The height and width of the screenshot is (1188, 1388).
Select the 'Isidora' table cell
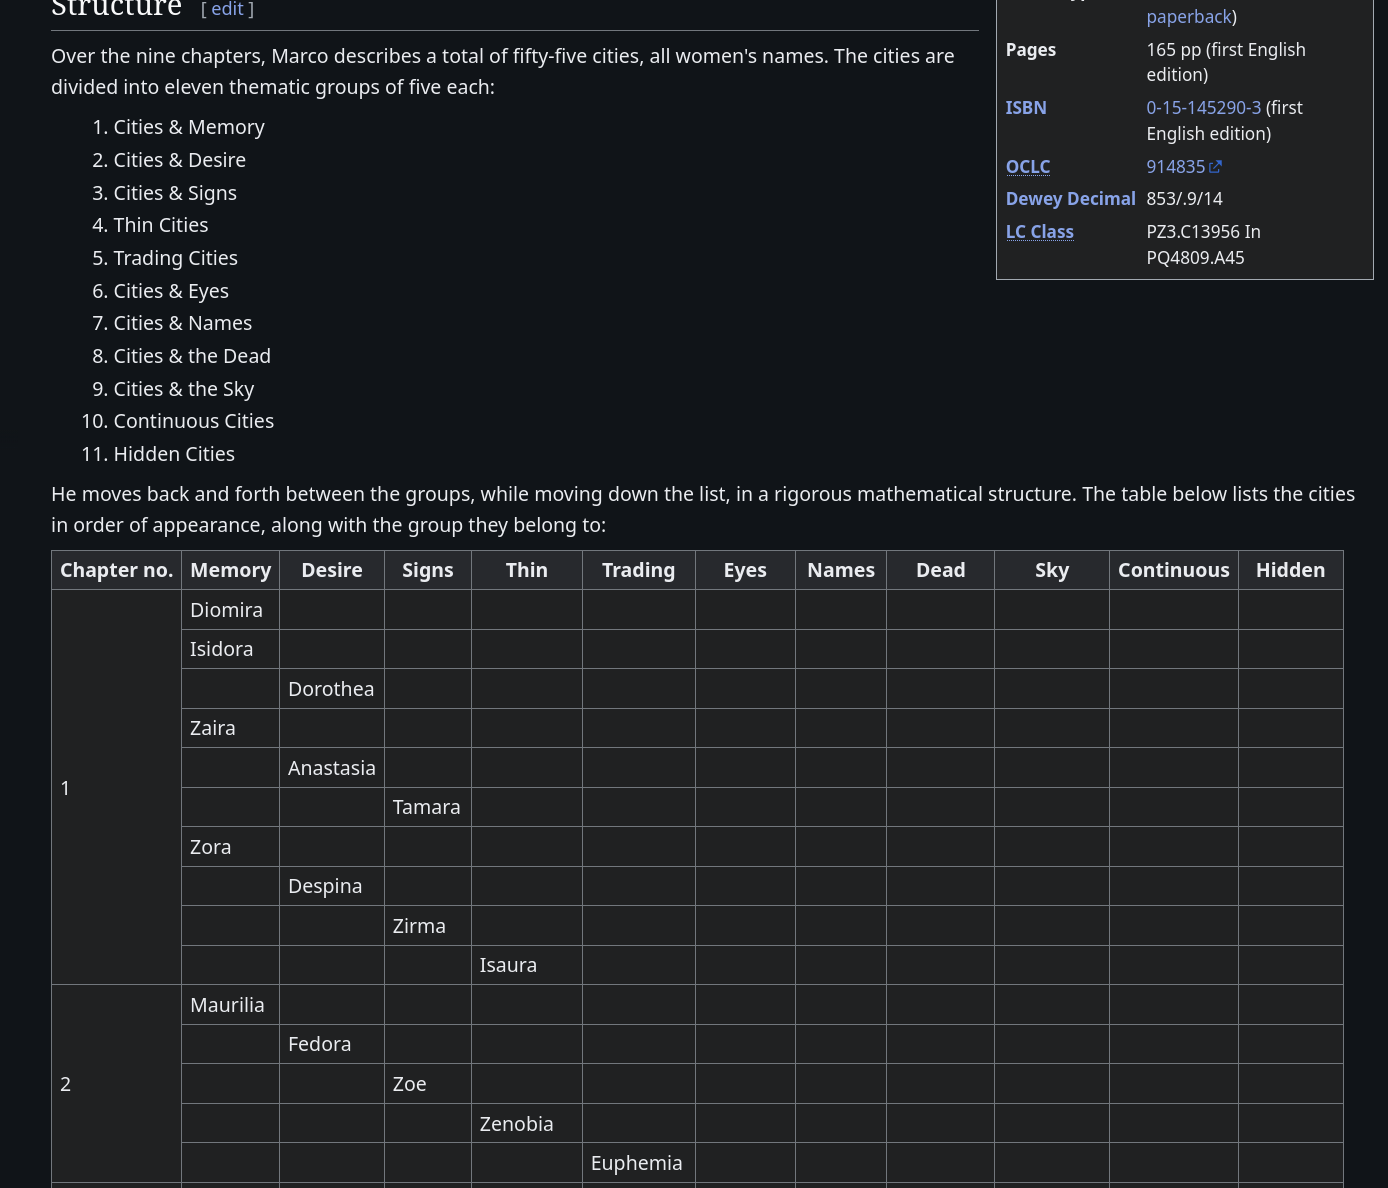point(231,649)
